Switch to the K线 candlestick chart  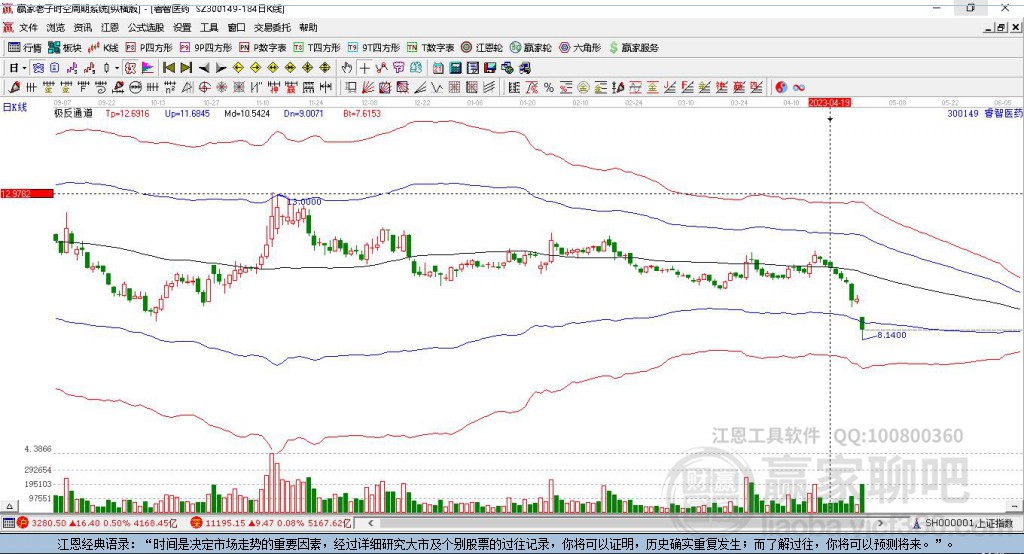pos(104,48)
